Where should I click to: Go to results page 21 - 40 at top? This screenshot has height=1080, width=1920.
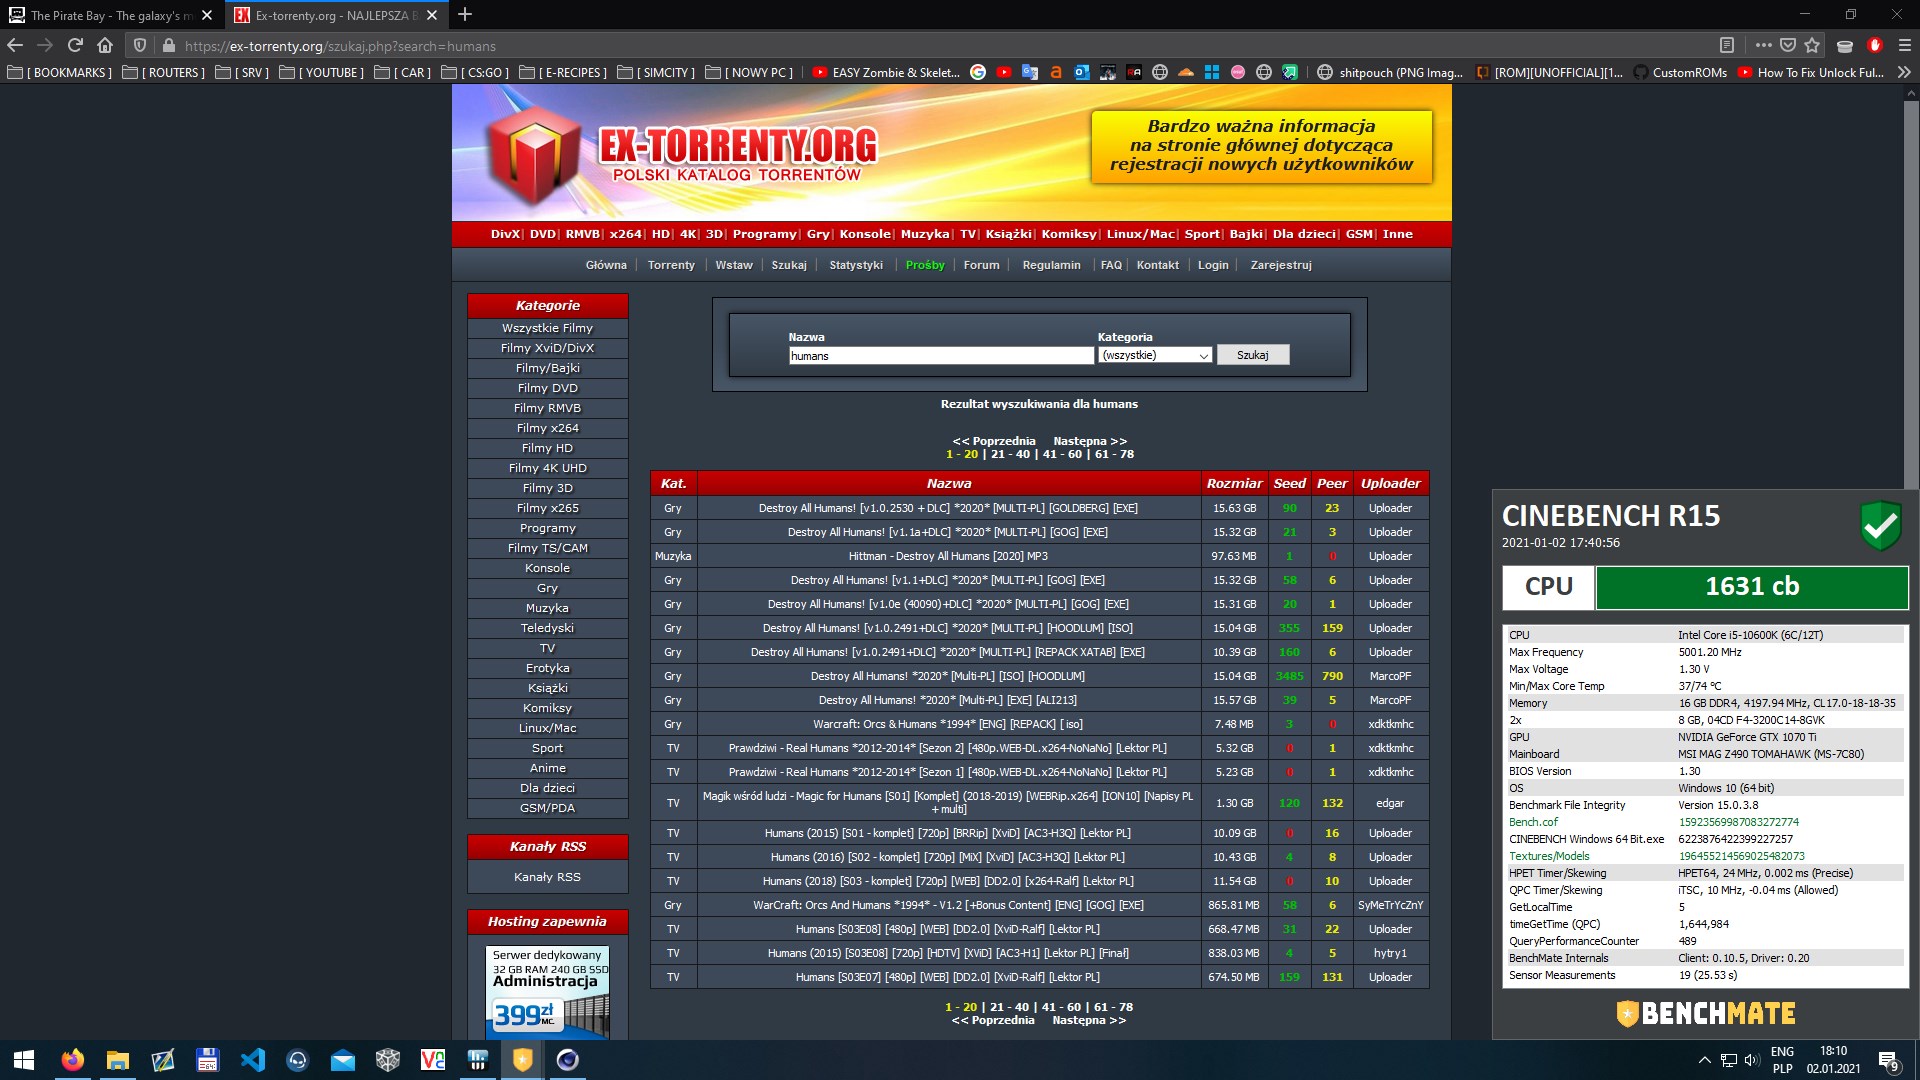(x=1010, y=454)
